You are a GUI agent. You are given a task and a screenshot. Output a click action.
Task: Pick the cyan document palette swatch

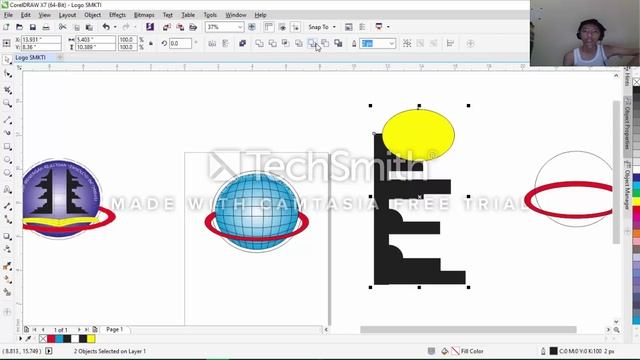click(x=59, y=339)
